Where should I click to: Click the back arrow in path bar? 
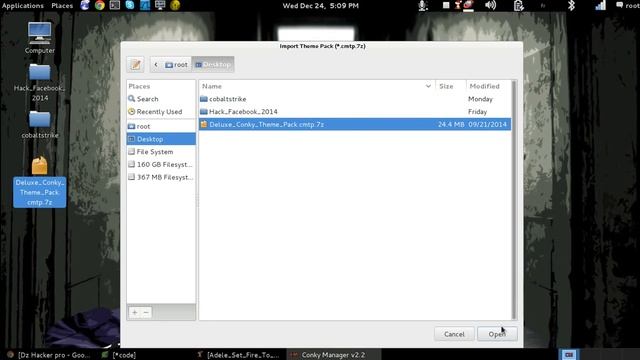coord(156,64)
